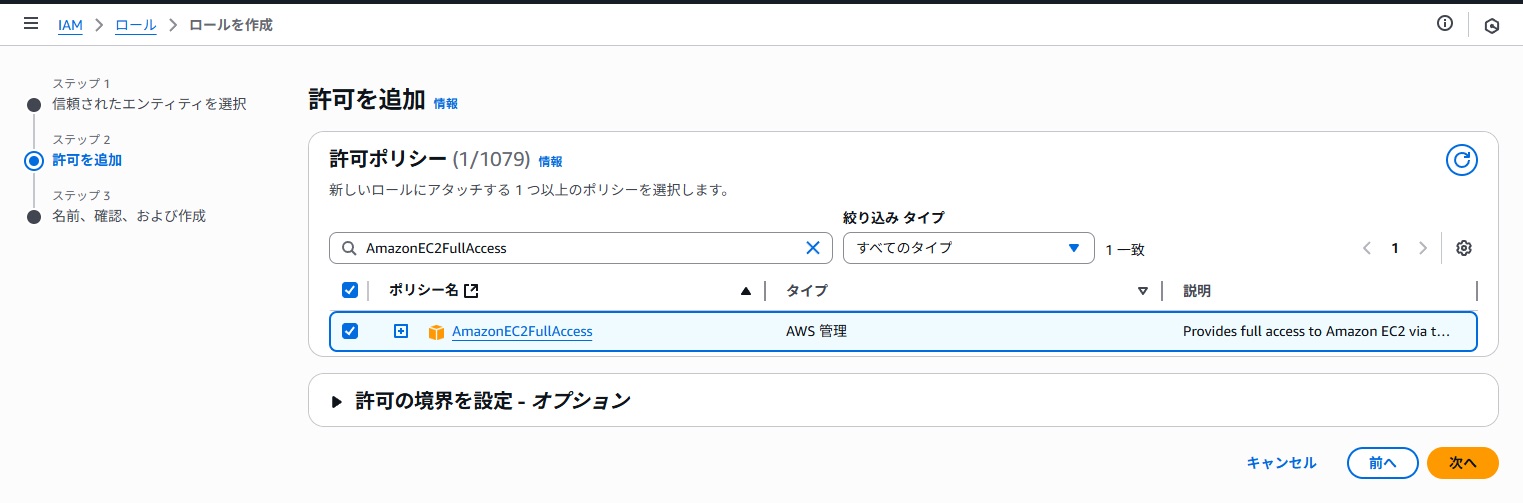Uncheck the AmazonEC2FullAccess policy checkbox
The image size is (1523, 503).
point(350,331)
